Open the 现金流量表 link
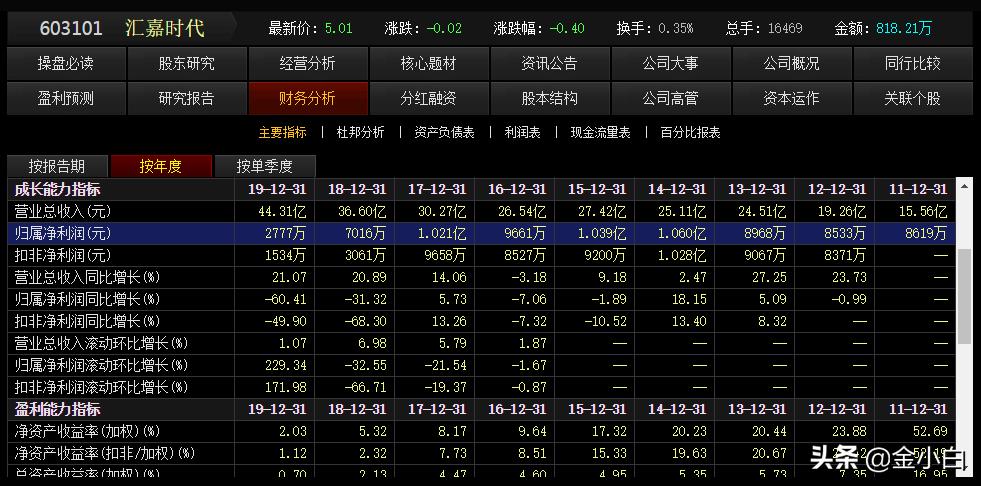This screenshot has height=486, width=981. point(601,133)
